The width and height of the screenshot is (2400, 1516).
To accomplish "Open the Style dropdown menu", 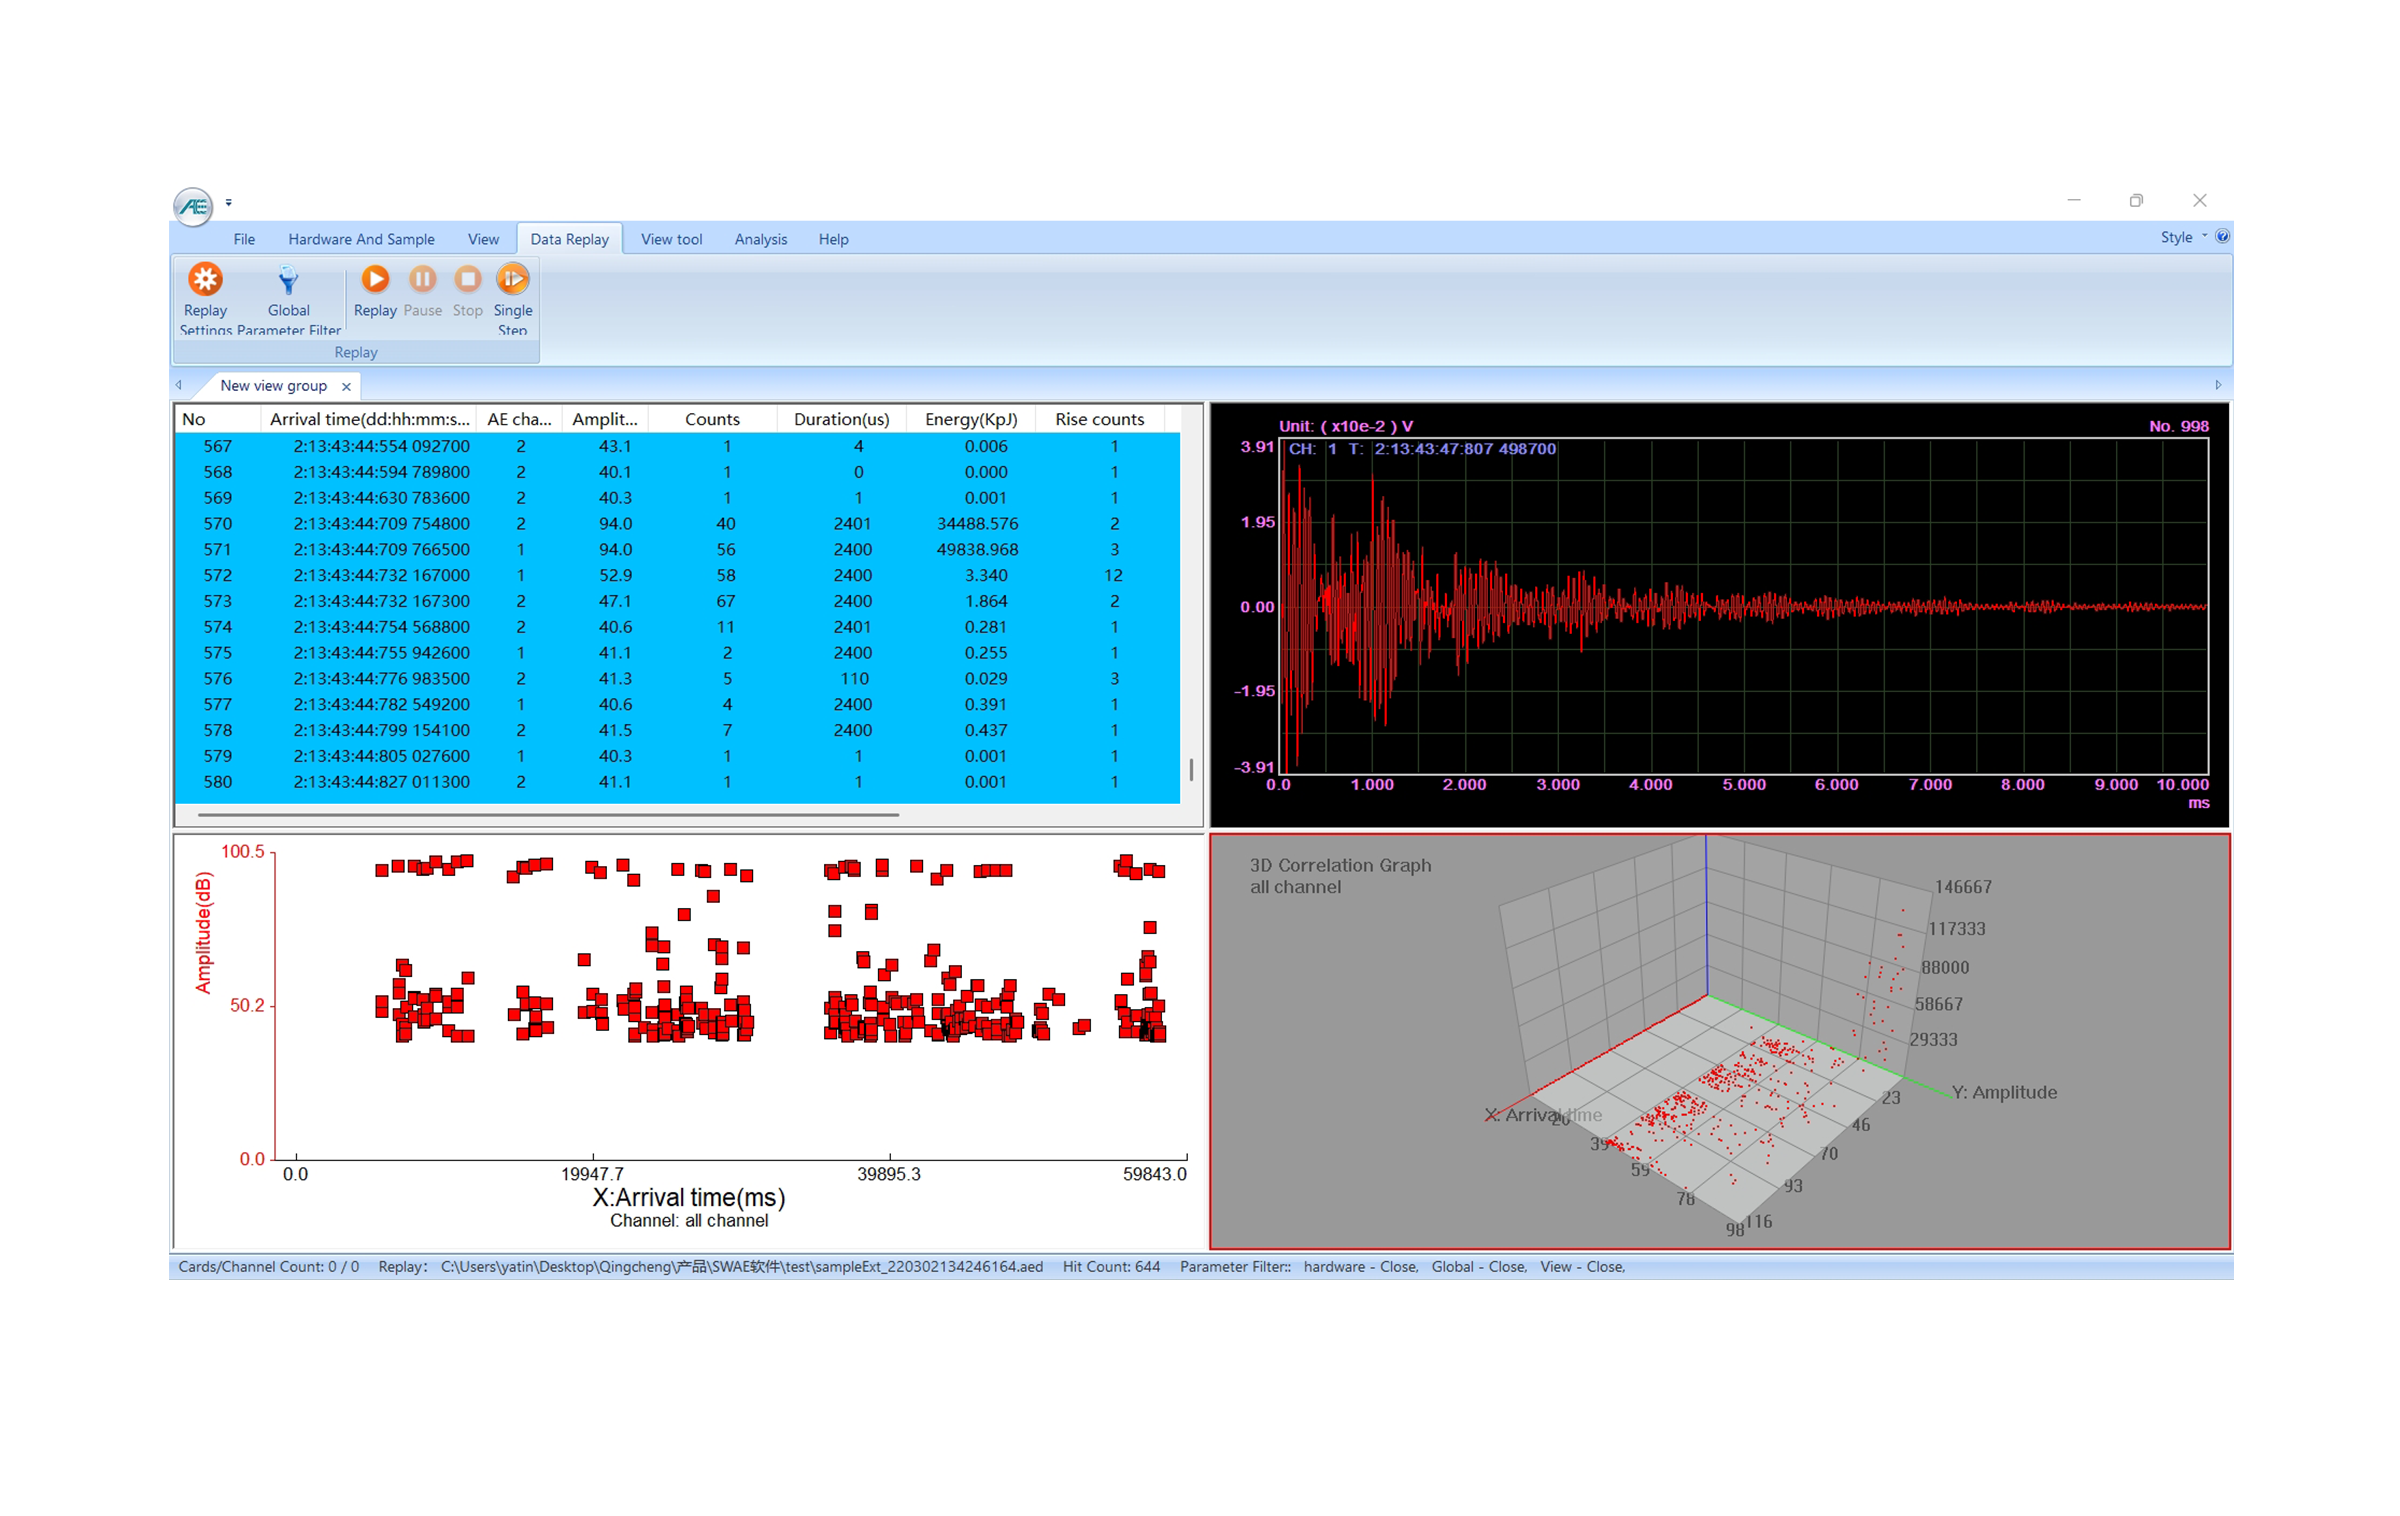I will (x=2182, y=238).
